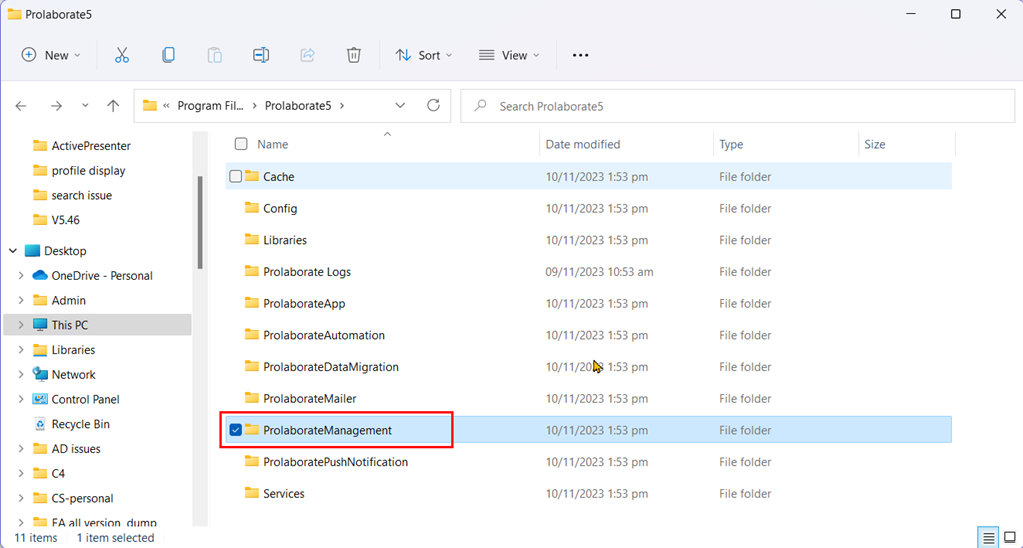Click the magnifier icon in search box
This screenshot has height=548, width=1023.
481,106
